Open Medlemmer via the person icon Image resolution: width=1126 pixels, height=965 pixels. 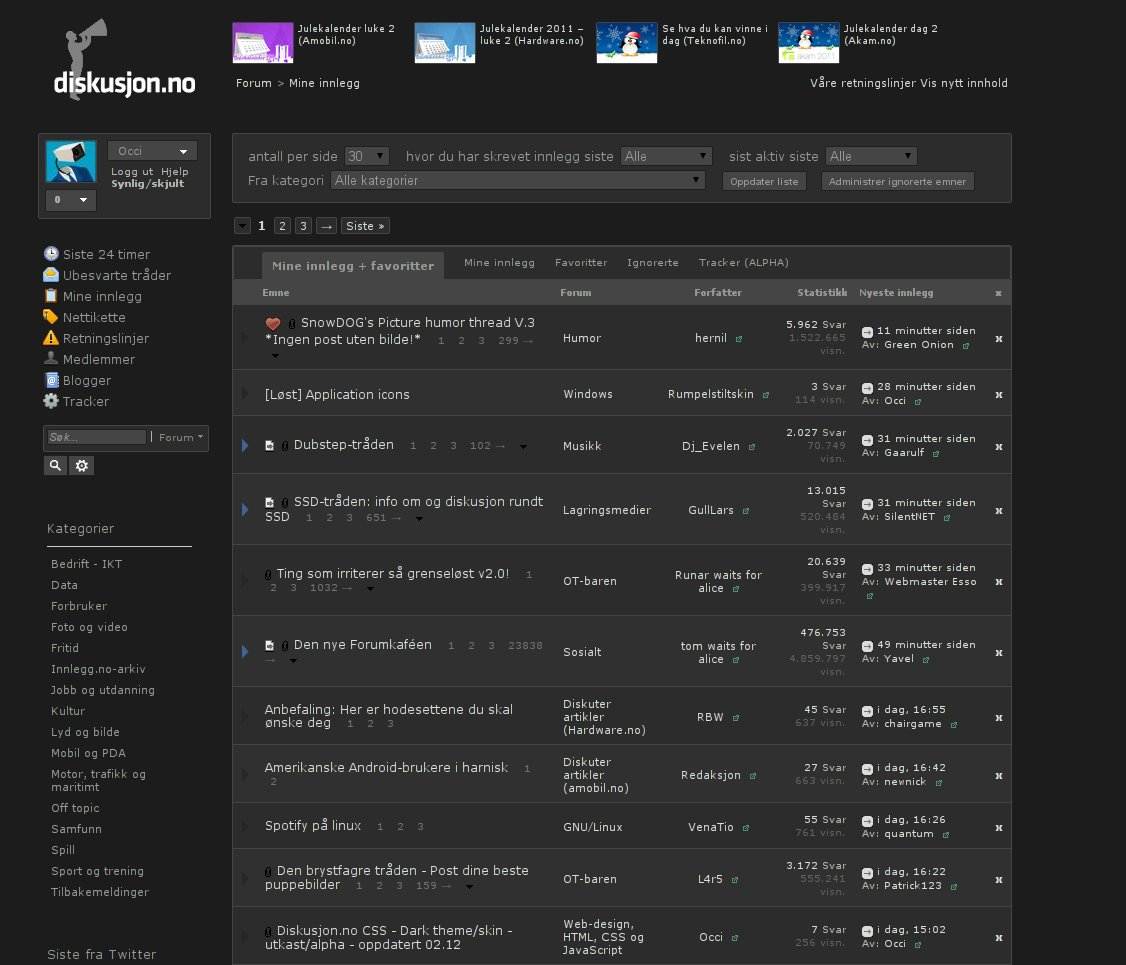coord(51,359)
